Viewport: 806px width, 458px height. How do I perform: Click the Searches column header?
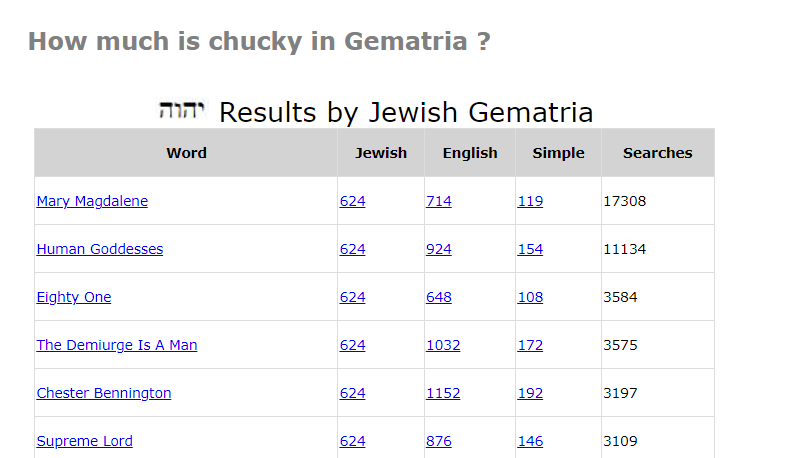(658, 153)
